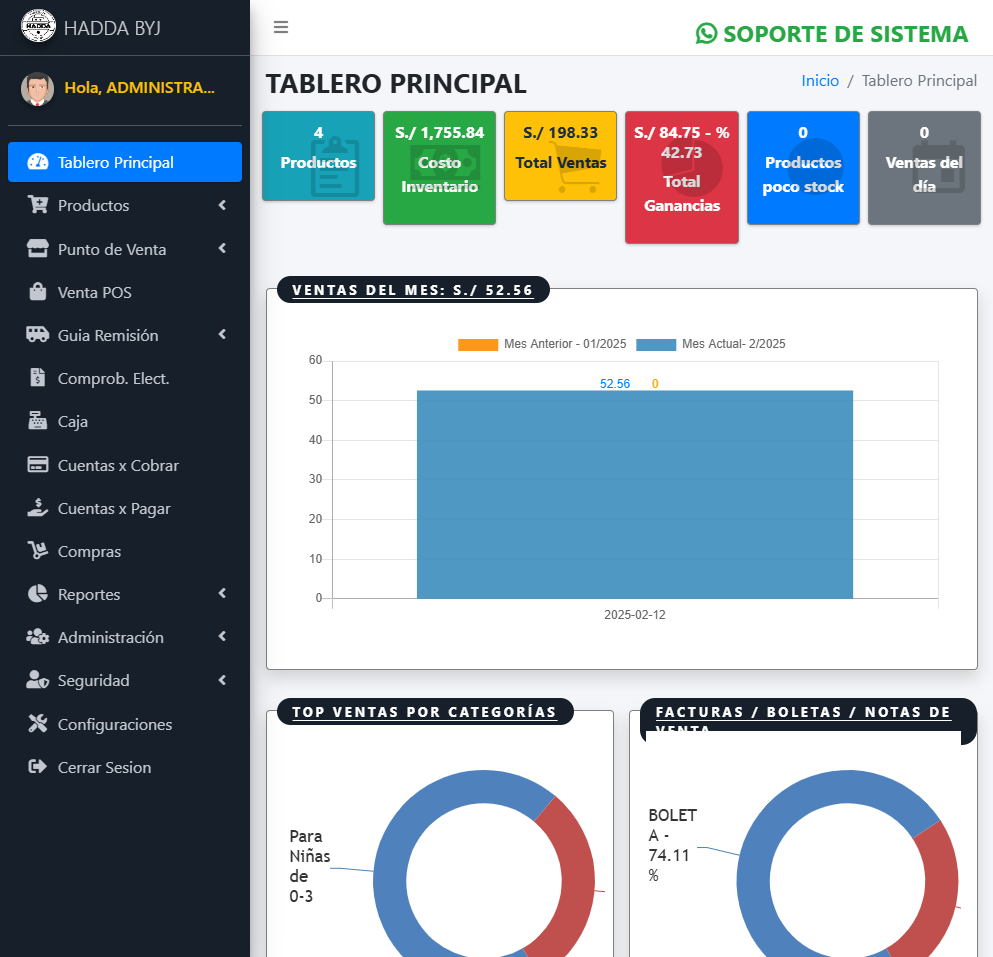Click Cerrar Sesion to log out
993x957 pixels.
125,767
